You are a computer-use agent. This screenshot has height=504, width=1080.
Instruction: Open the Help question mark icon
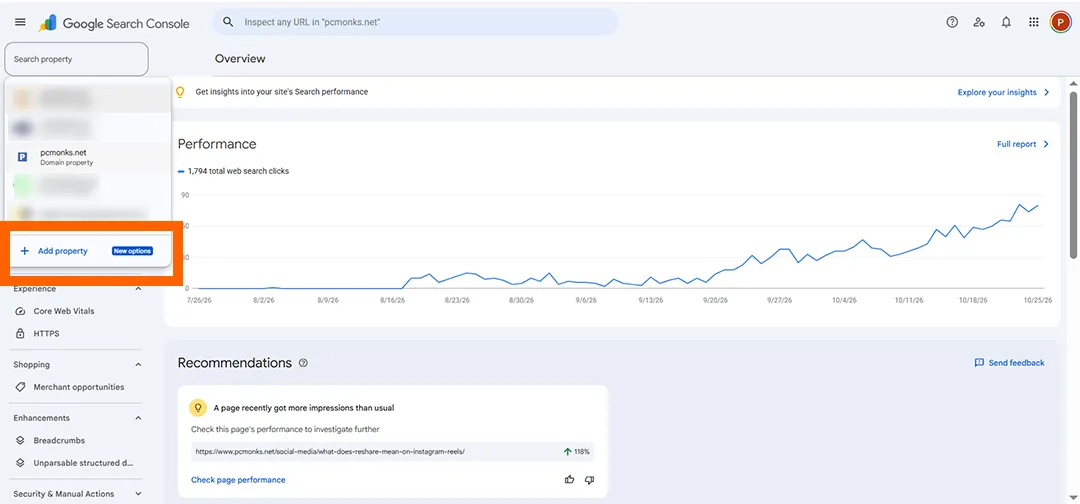pyautogui.click(x=952, y=22)
